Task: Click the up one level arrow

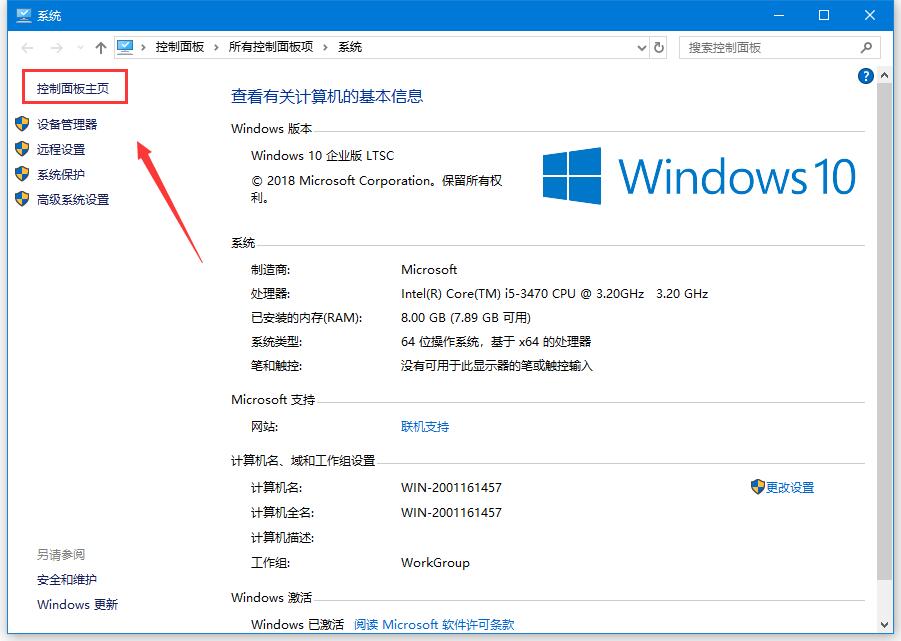Action: pos(100,47)
